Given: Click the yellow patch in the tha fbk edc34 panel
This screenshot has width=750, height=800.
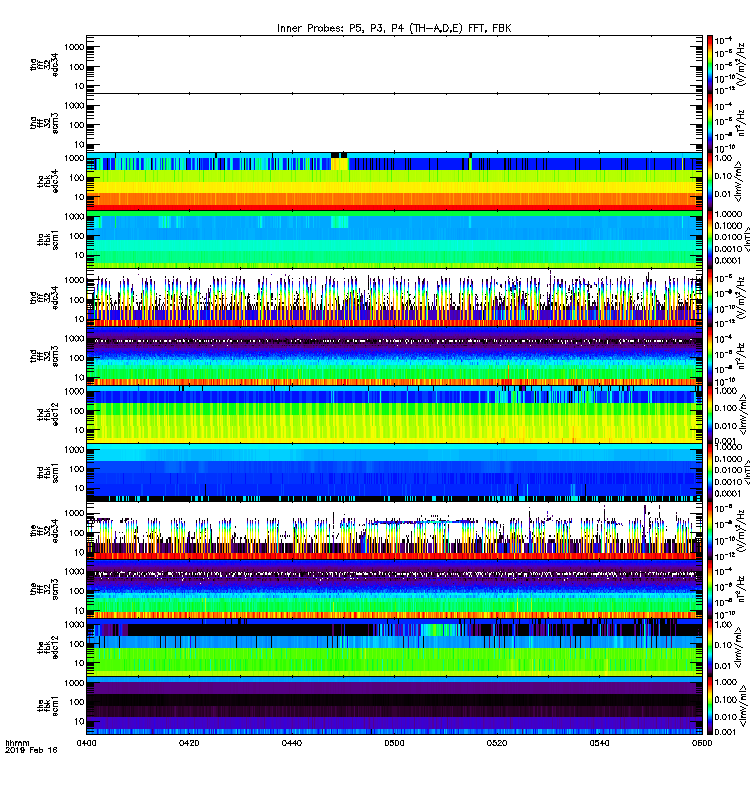Looking at the screenshot, I should point(340,164).
